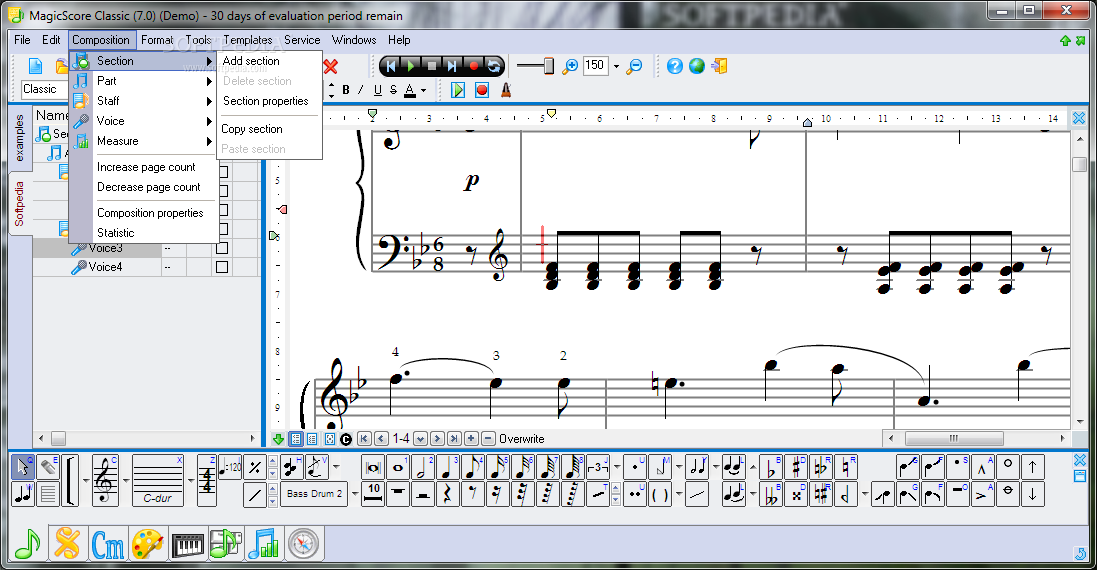Select the quarter note duration
Image resolution: width=1097 pixels, height=570 pixels.
[447, 467]
